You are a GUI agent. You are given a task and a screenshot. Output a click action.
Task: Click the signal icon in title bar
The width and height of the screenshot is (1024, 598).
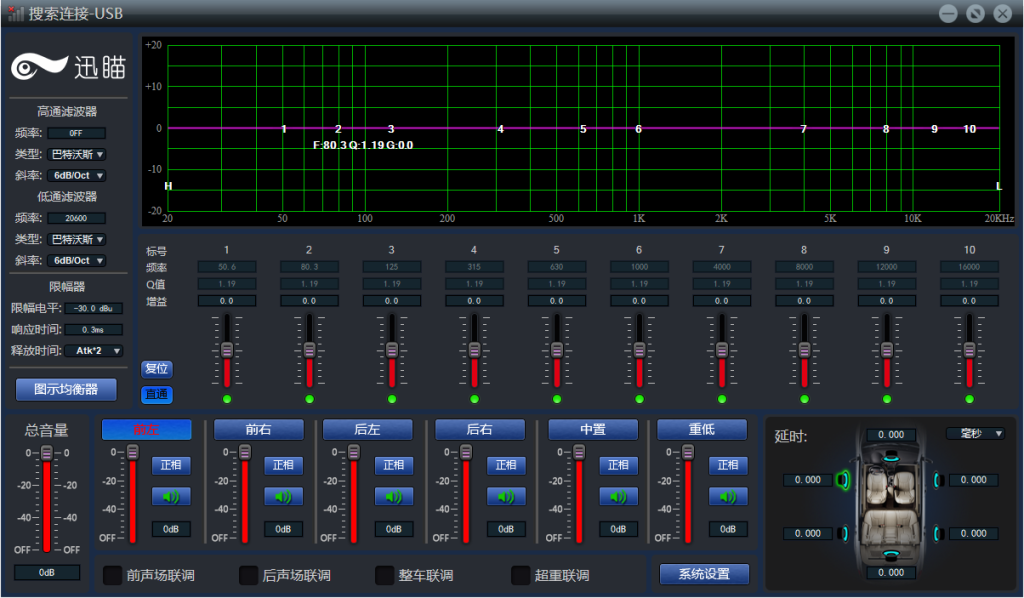(16, 13)
